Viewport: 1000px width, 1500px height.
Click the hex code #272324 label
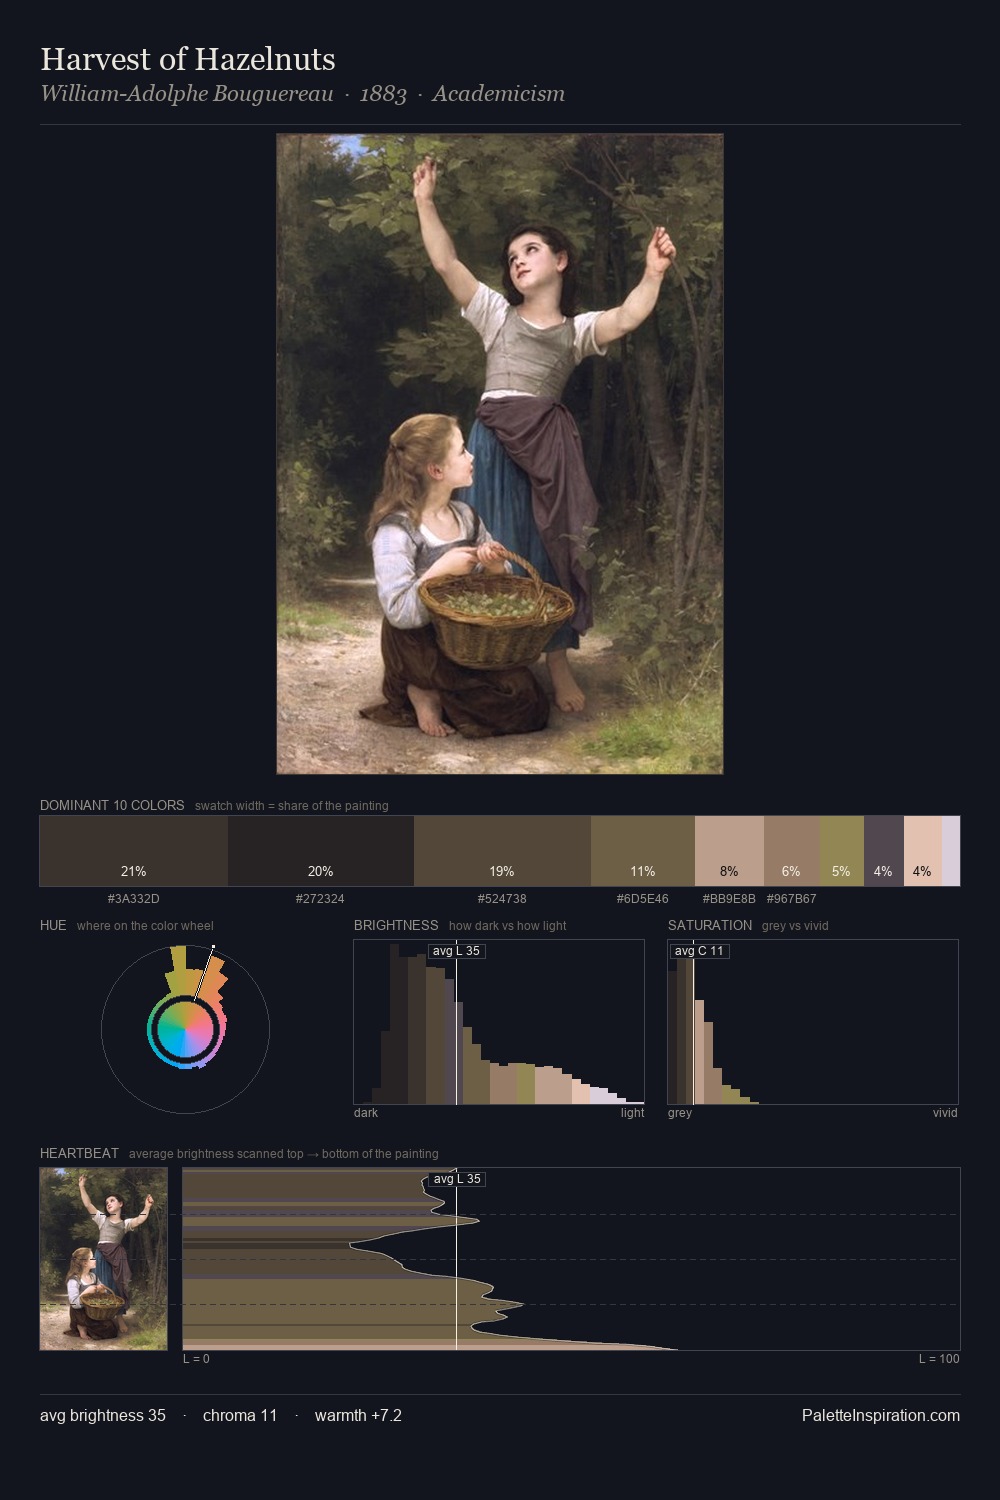tap(320, 899)
